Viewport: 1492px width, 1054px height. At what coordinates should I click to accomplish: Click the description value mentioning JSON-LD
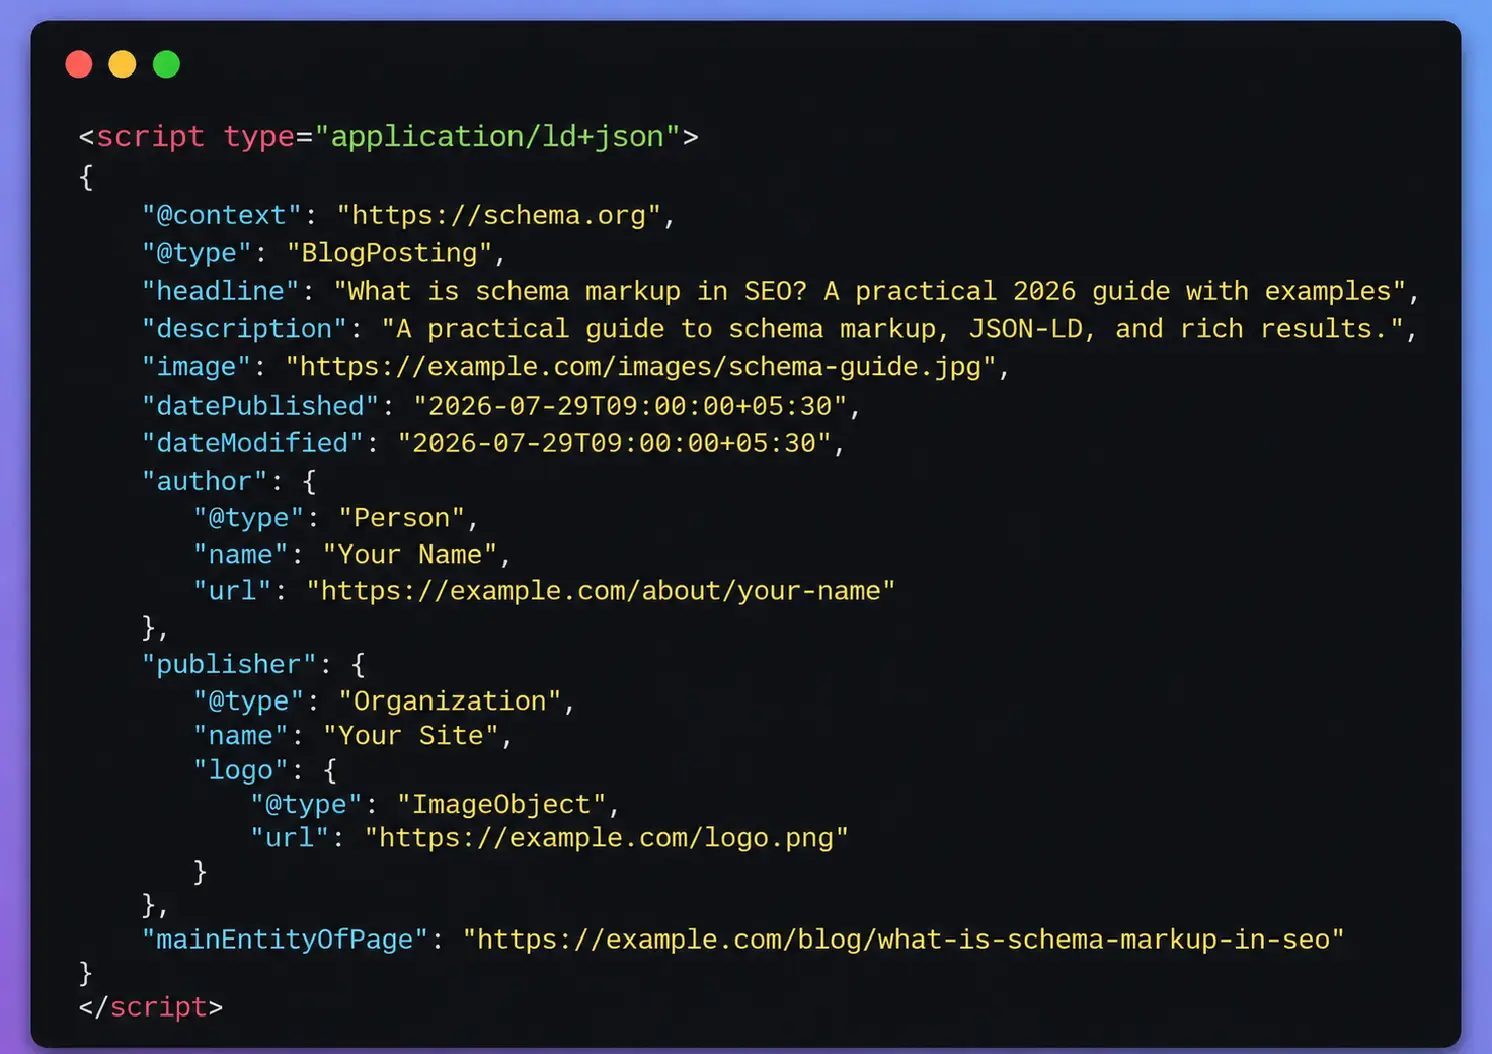(x=893, y=329)
